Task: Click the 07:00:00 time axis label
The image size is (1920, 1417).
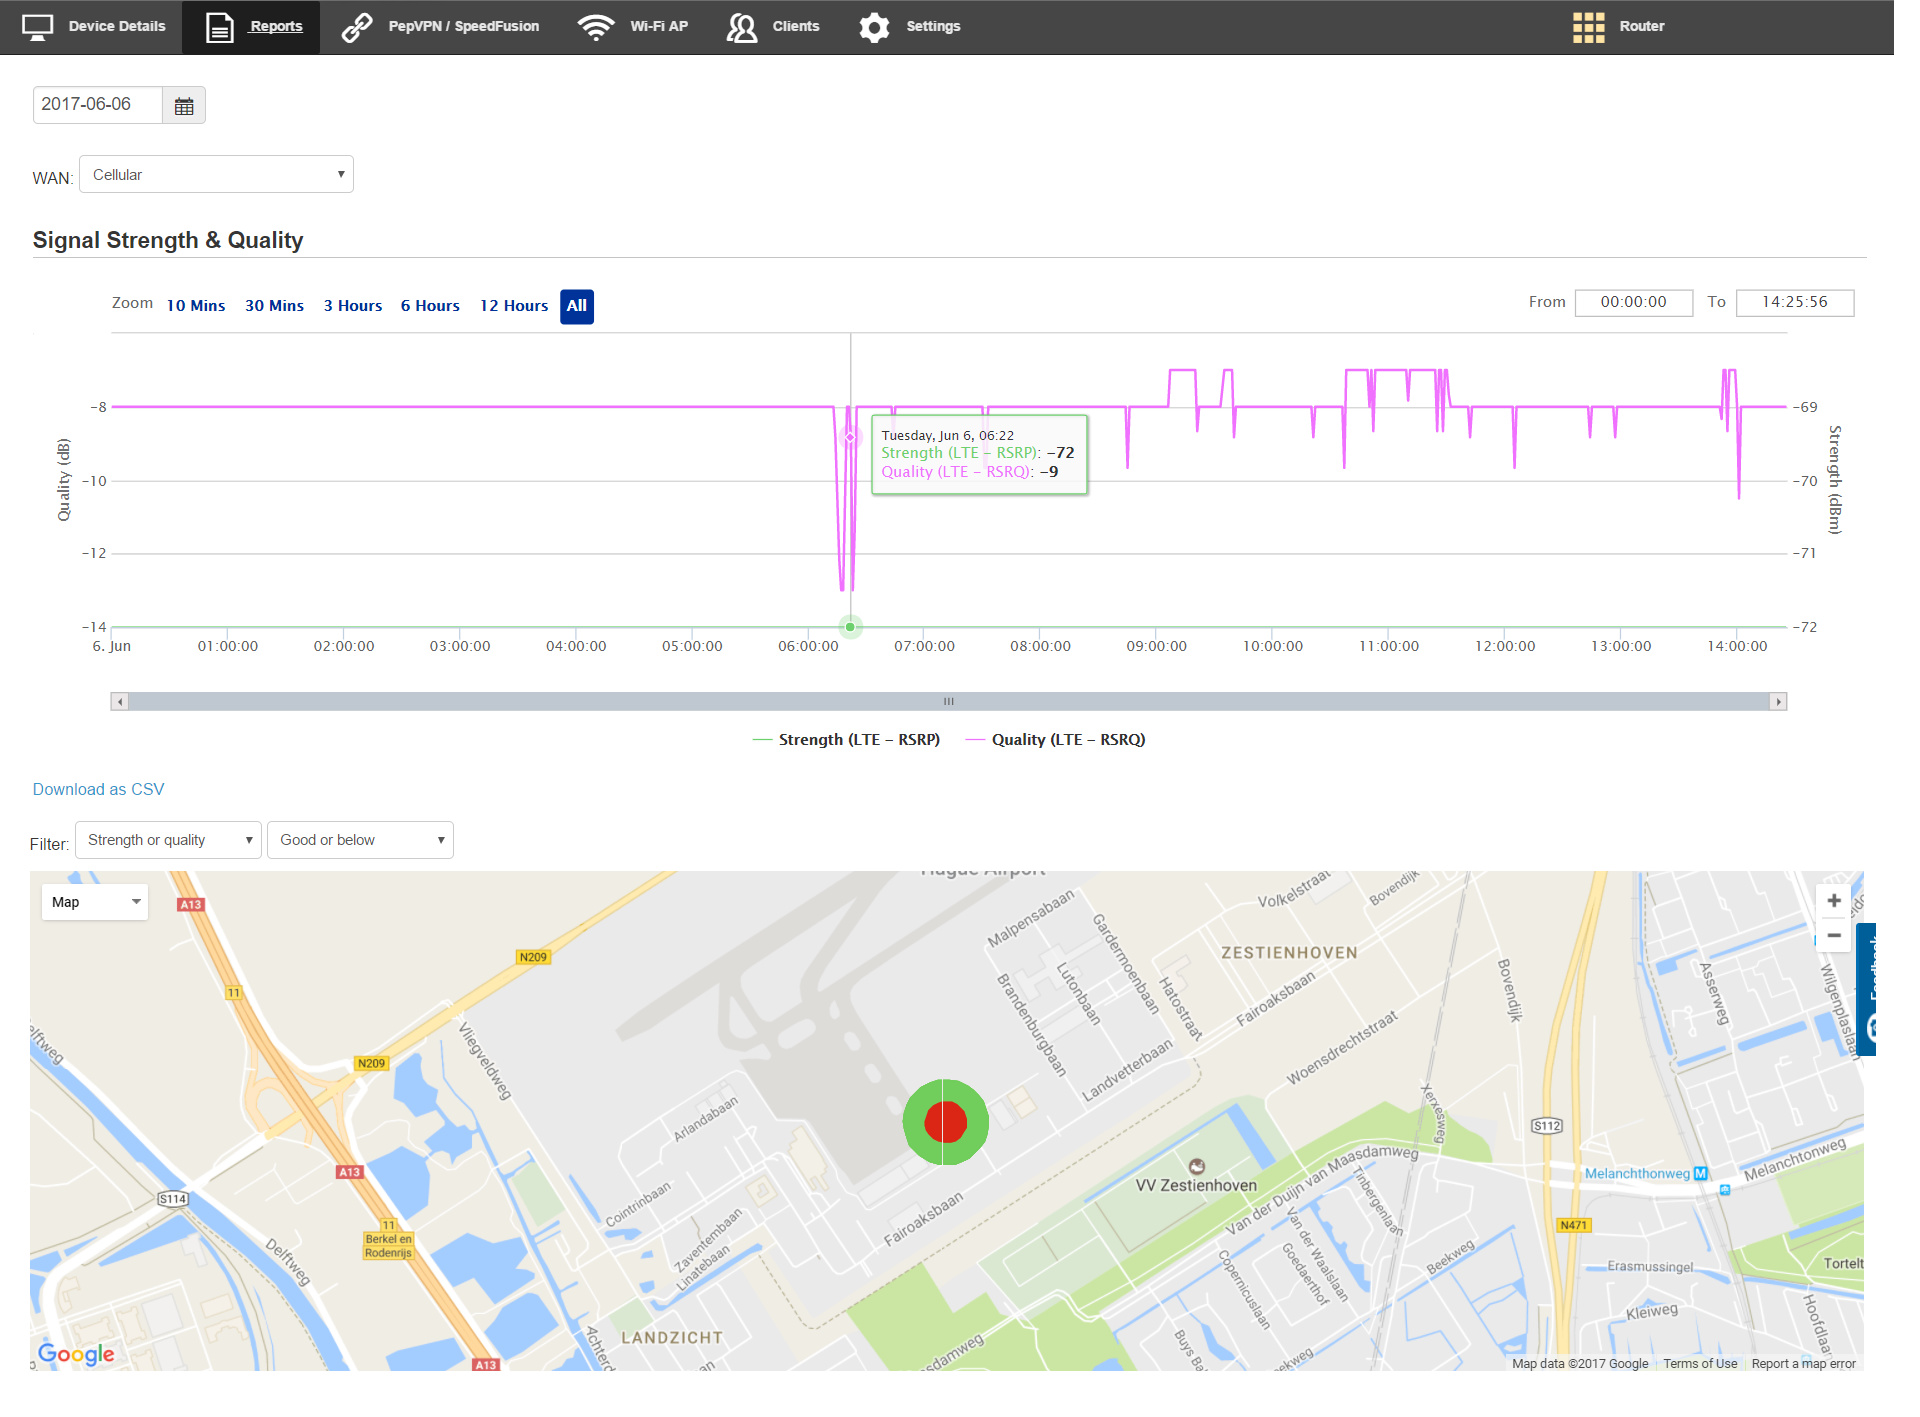Action: (x=924, y=646)
